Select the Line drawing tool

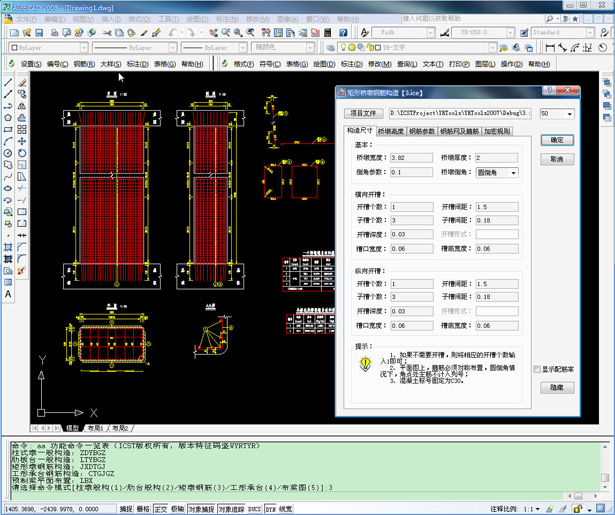coord(8,82)
